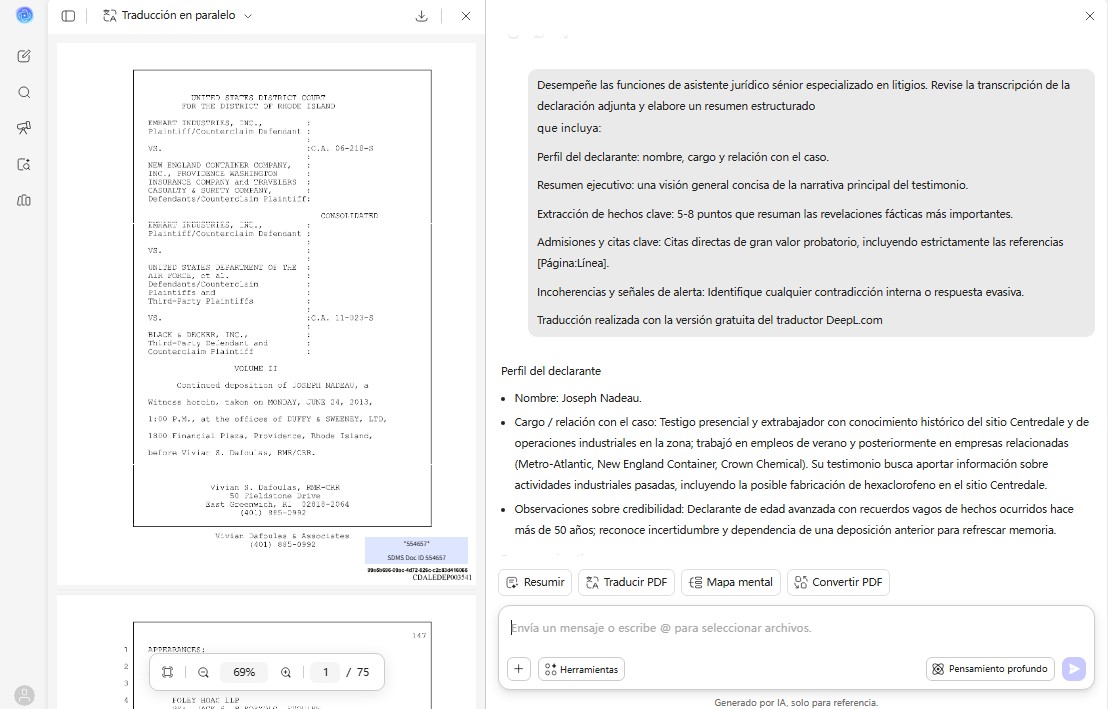The width and height of the screenshot is (1108, 709).
Task: Click the 'Nombre: Joseph Nadeau.' line
Action: point(577,398)
